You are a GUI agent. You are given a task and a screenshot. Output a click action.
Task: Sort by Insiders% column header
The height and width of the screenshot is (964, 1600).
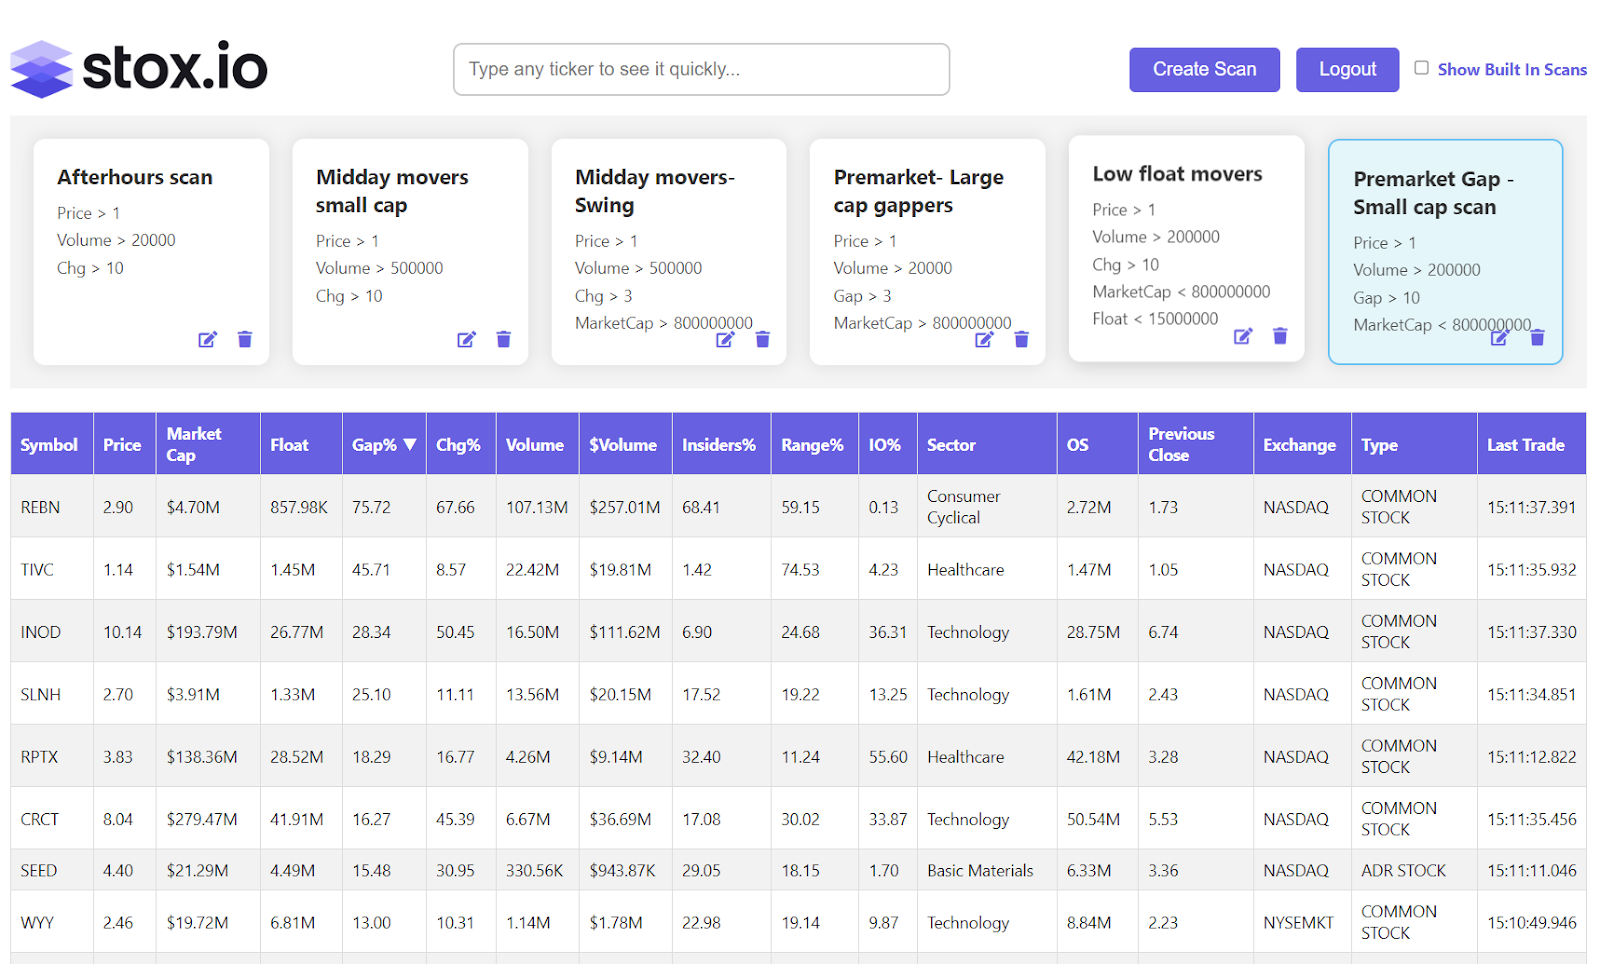pos(719,445)
